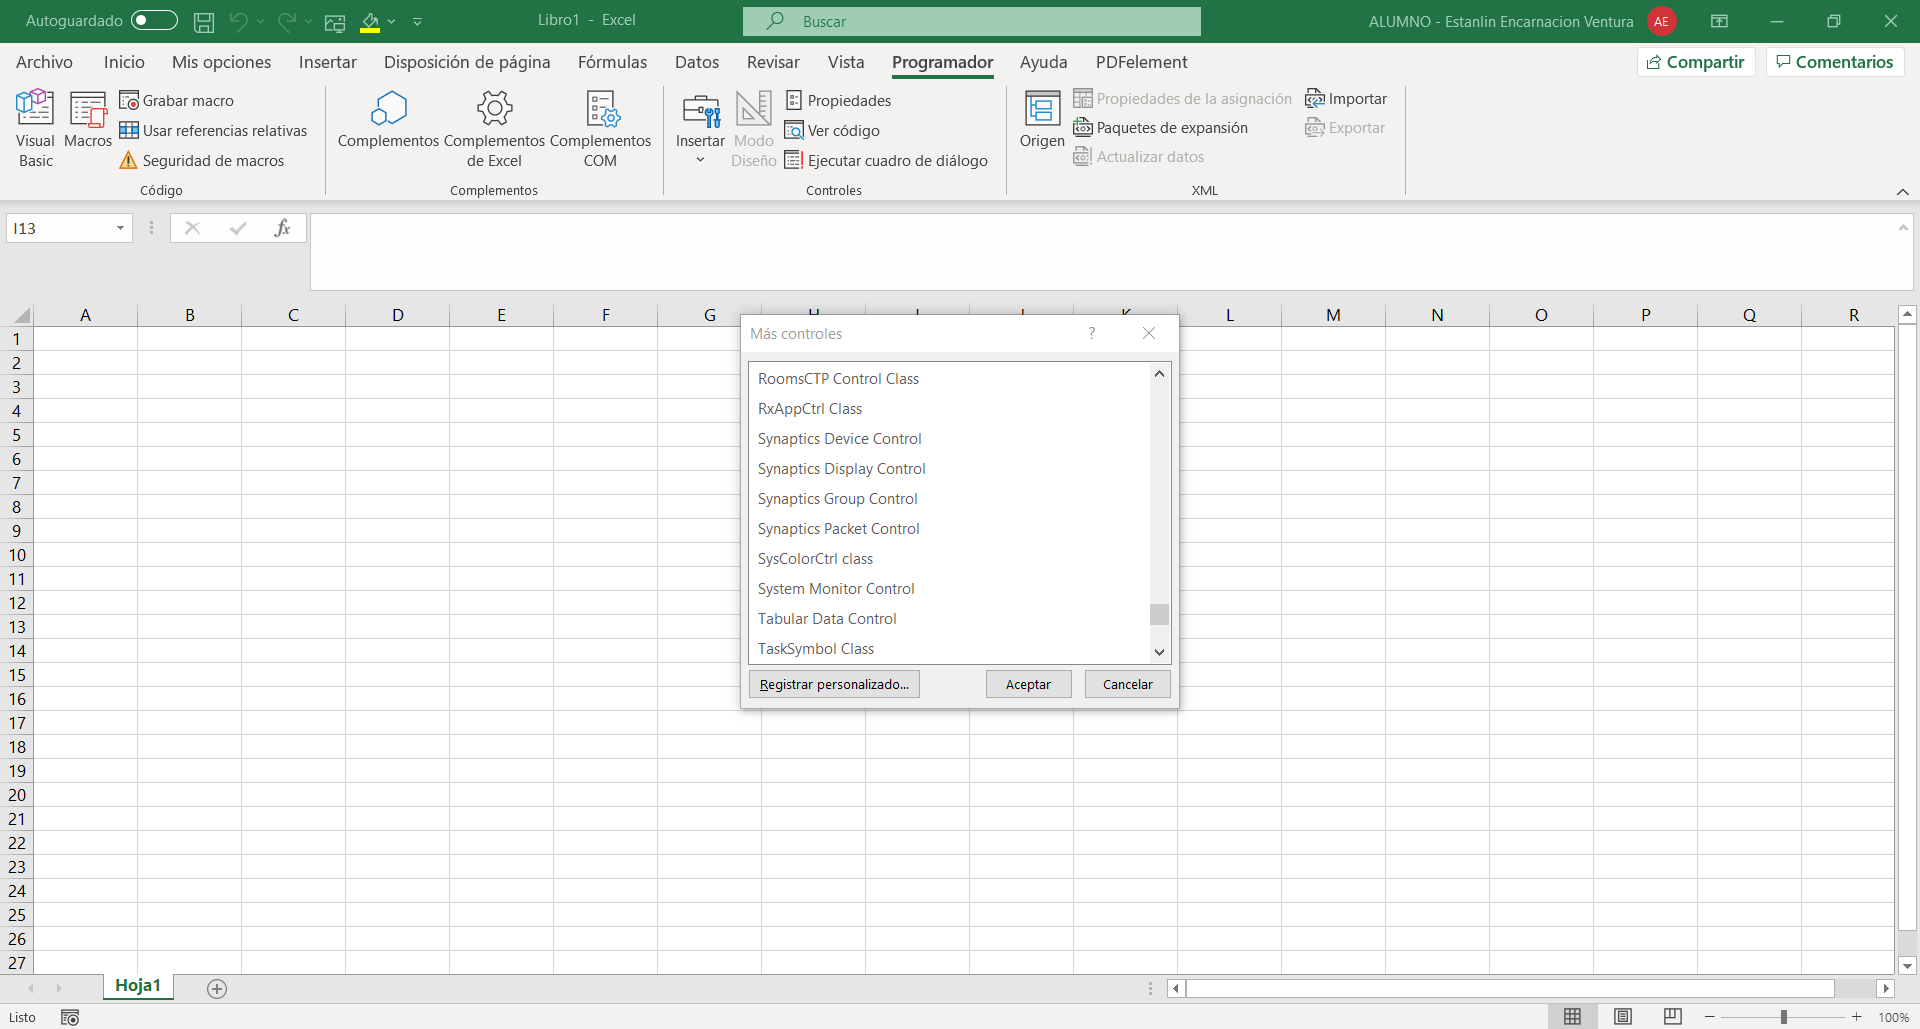Open the Macros dialog
1920x1029 pixels.
click(x=88, y=120)
